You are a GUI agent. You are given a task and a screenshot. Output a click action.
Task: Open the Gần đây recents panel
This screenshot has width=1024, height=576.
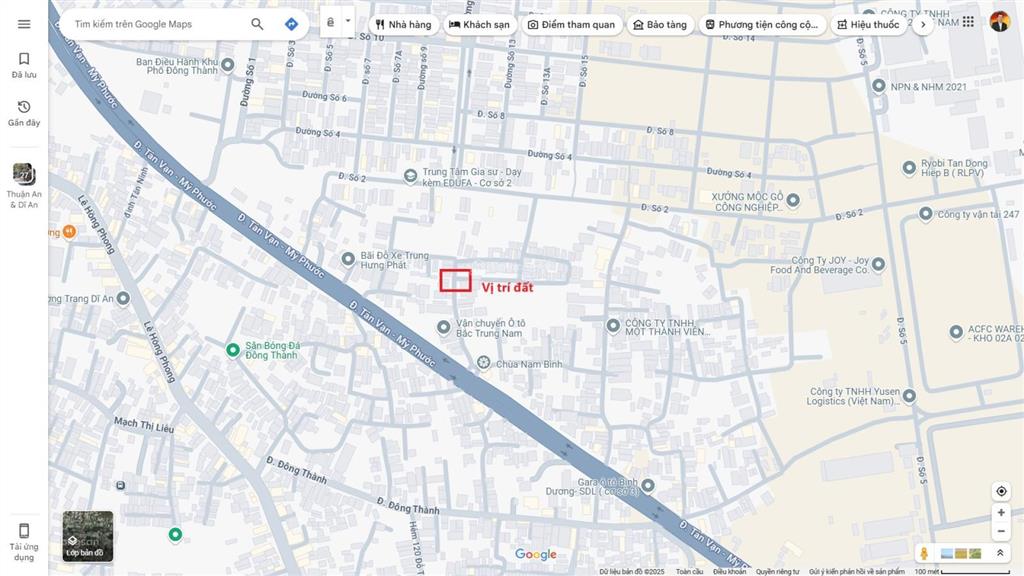(24, 113)
